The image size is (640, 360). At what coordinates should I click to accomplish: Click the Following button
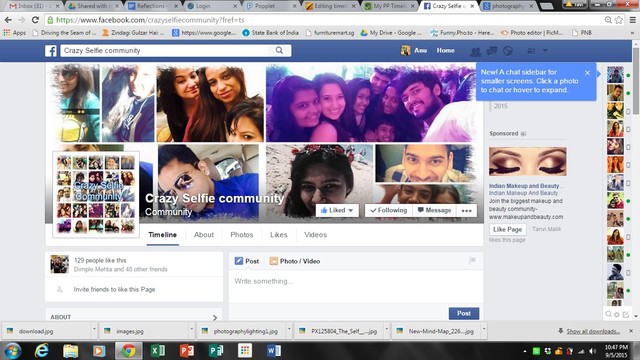pos(389,210)
